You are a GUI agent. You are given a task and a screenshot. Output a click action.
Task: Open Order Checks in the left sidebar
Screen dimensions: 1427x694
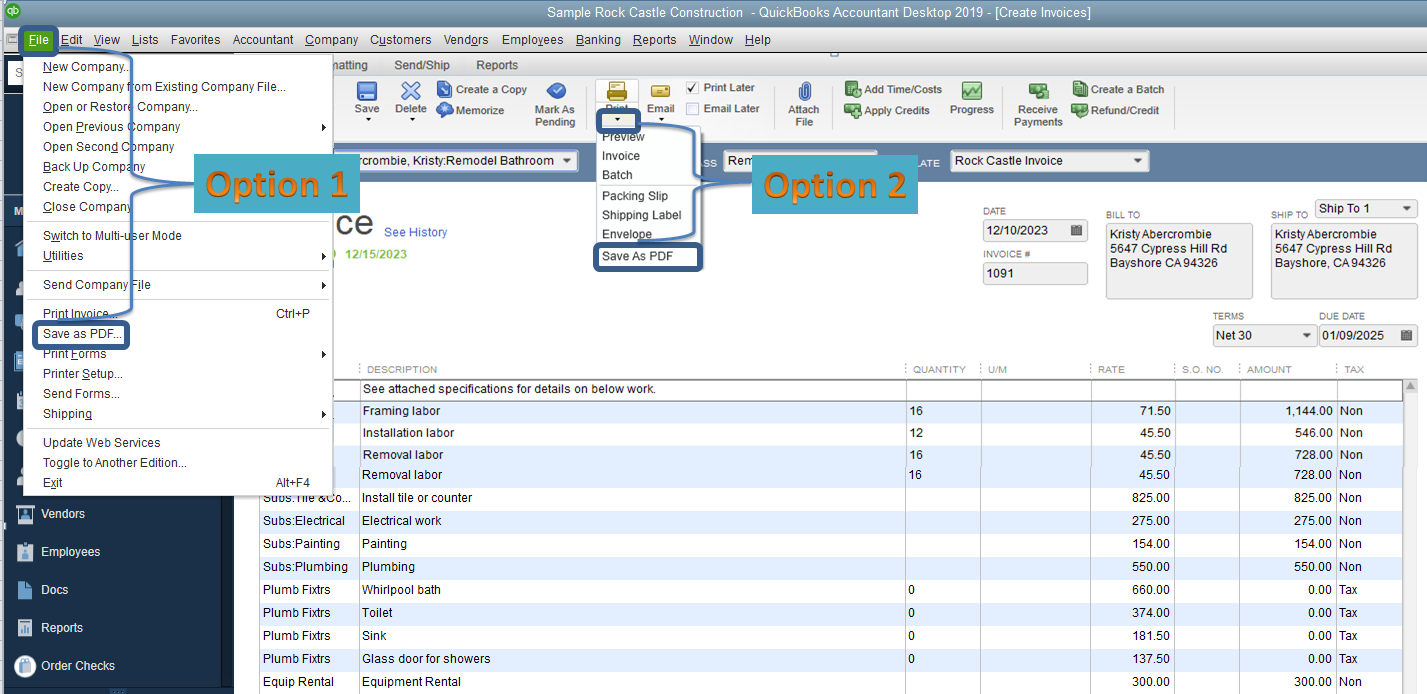[x=77, y=666]
